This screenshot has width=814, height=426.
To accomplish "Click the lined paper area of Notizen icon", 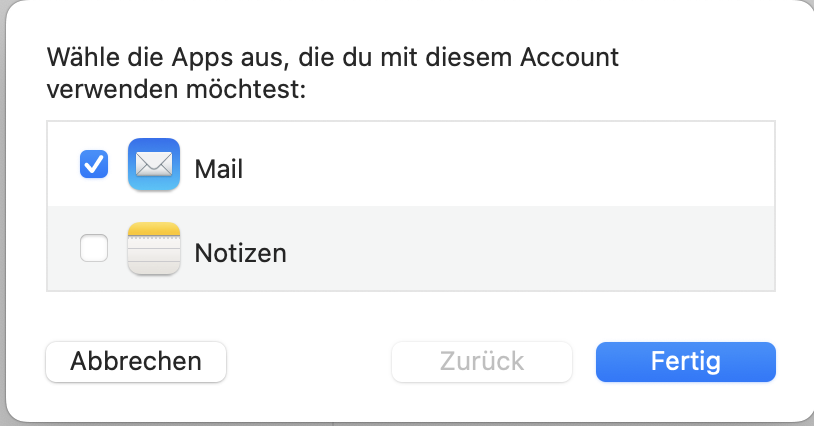I will tap(154, 257).
